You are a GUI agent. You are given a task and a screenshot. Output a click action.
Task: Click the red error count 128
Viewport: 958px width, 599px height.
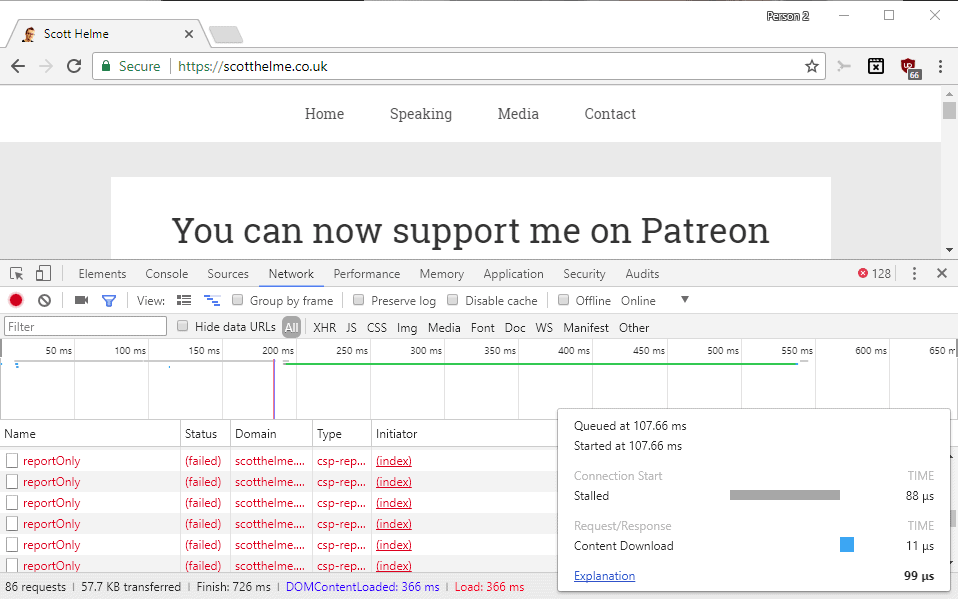pos(874,274)
